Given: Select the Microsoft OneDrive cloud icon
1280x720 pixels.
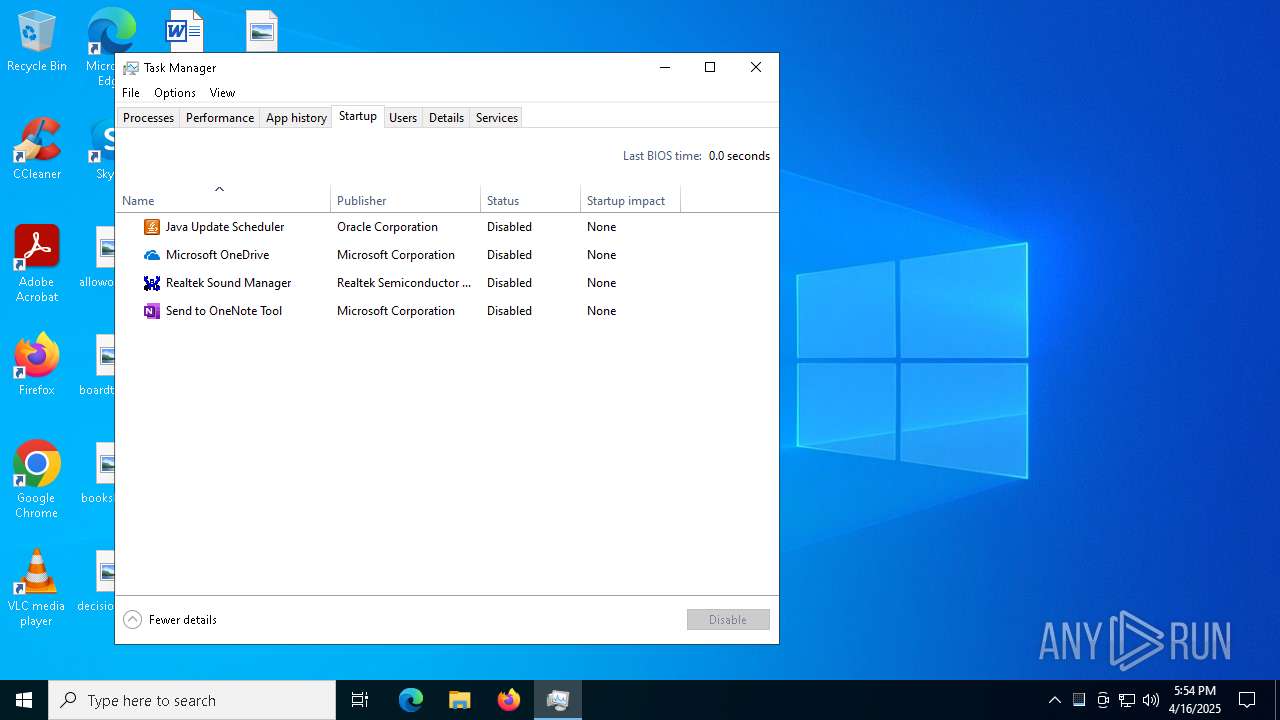Looking at the screenshot, I should pos(152,255).
